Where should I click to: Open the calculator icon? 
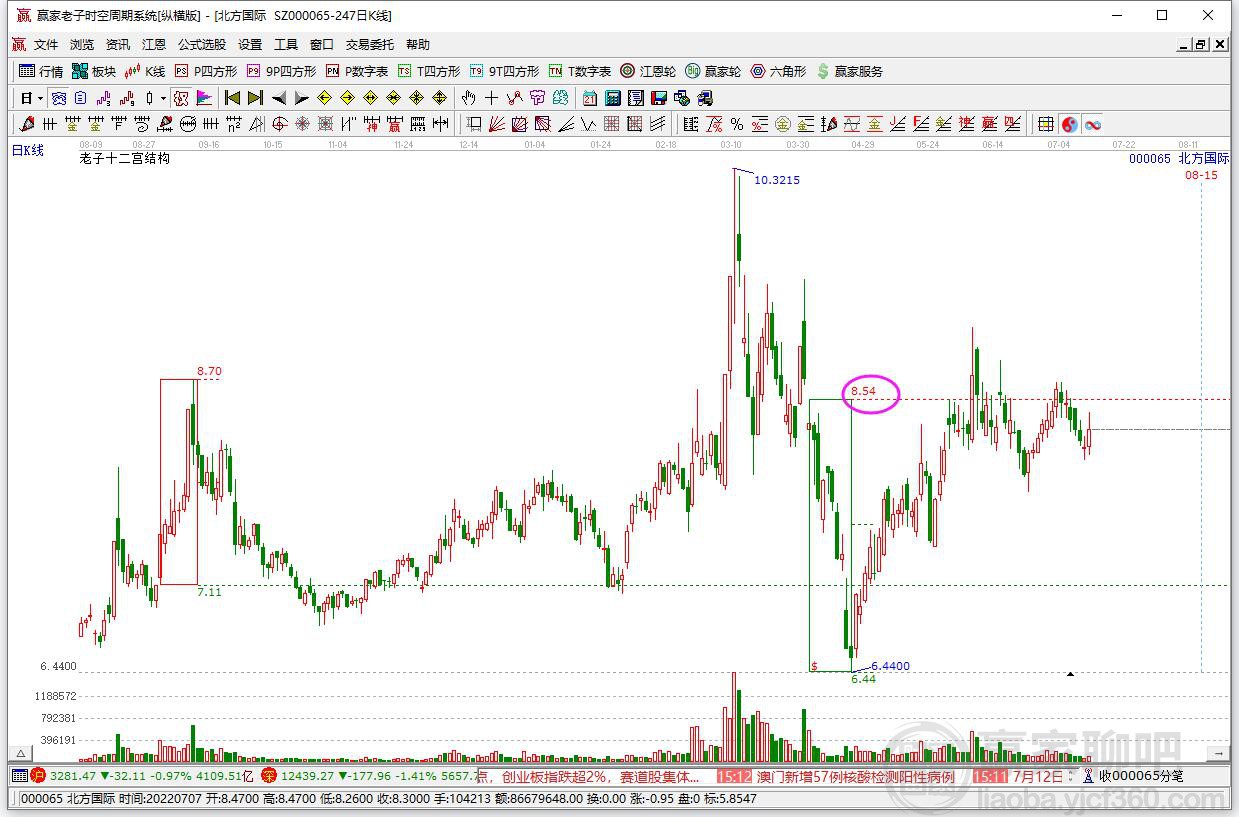click(x=611, y=98)
